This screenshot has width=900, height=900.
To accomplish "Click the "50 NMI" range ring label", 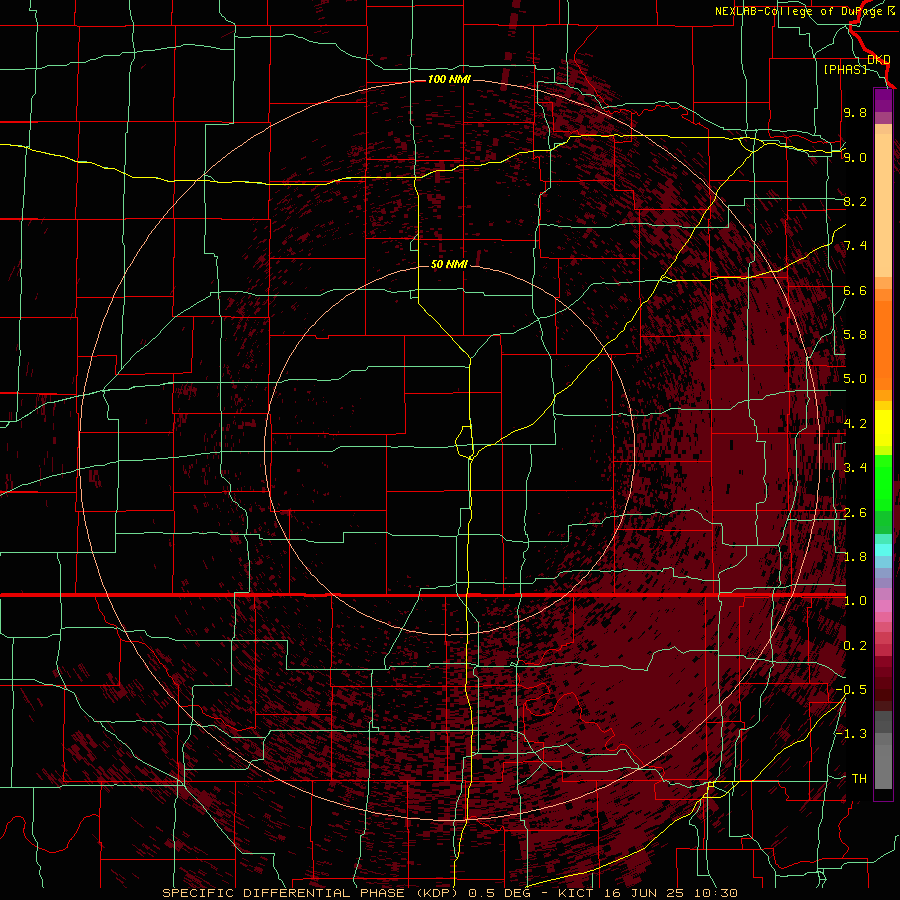I will point(449,264).
